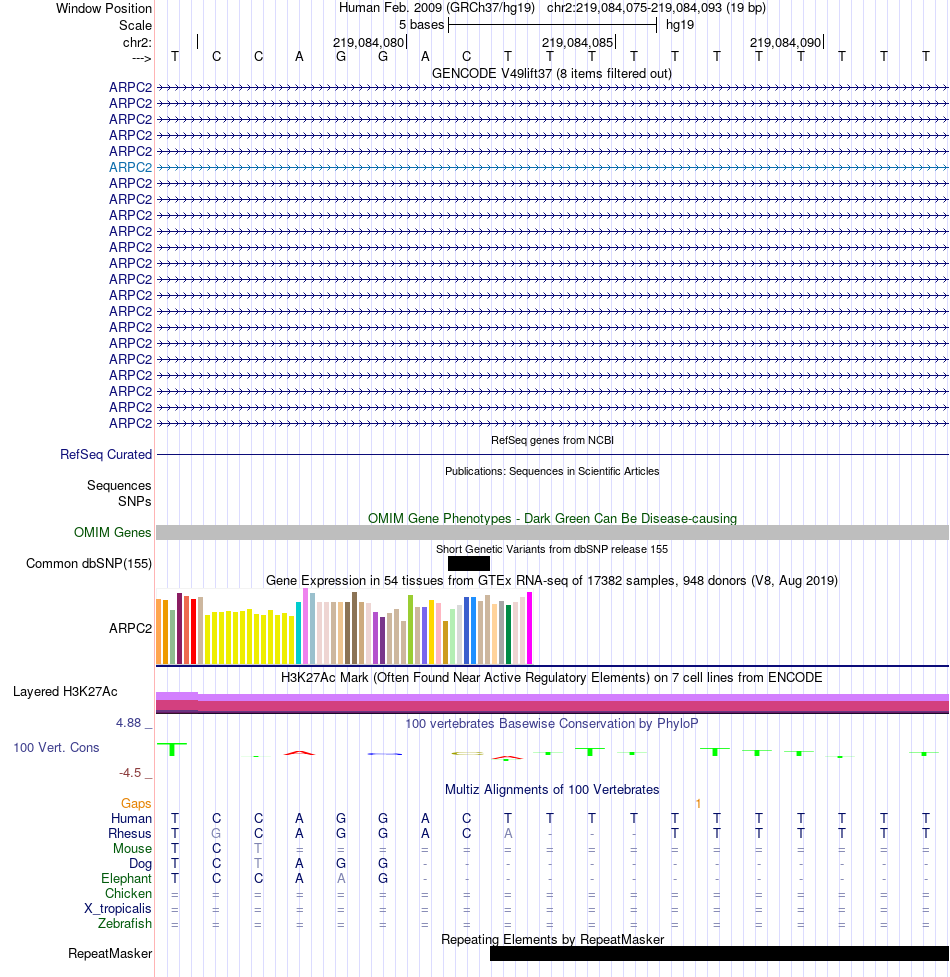
Task: Click the '--->' sequence direction label
Action: coord(141,58)
